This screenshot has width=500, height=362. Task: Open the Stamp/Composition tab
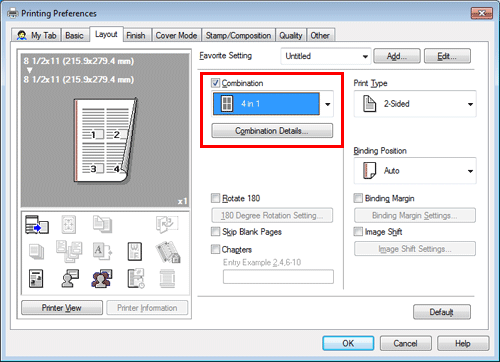pyautogui.click(x=238, y=35)
